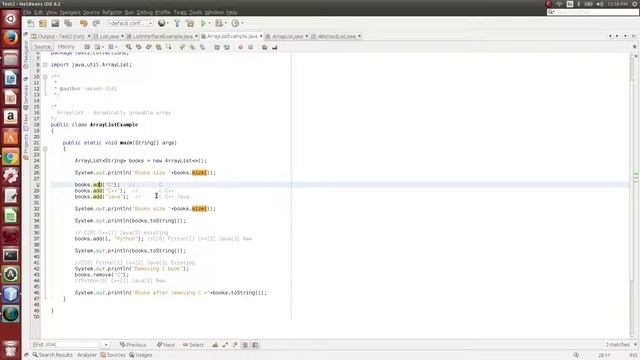The height and width of the screenshot is (360, 640).
Task: Open the Tools menu
Action: [x=196, y=12]
